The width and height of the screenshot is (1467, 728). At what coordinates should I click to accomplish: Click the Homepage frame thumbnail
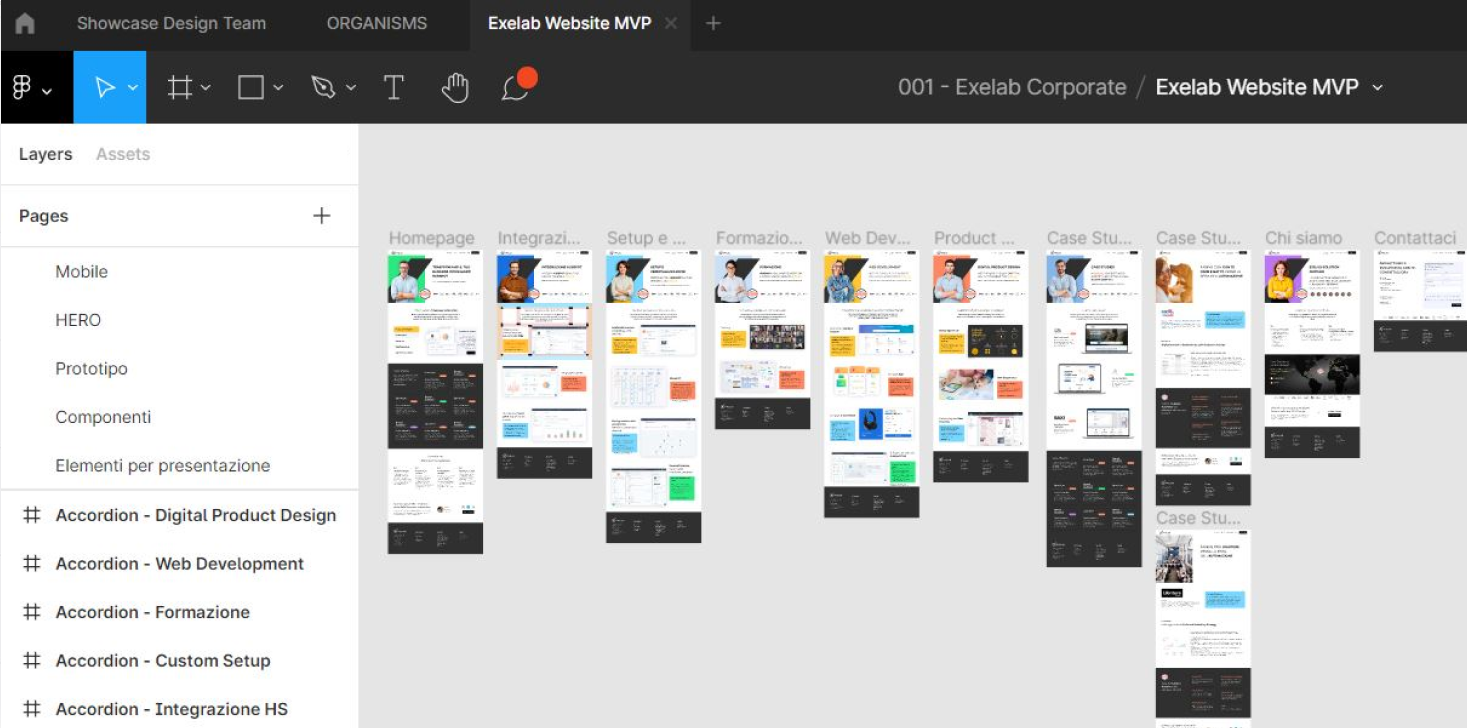(435, 401)
